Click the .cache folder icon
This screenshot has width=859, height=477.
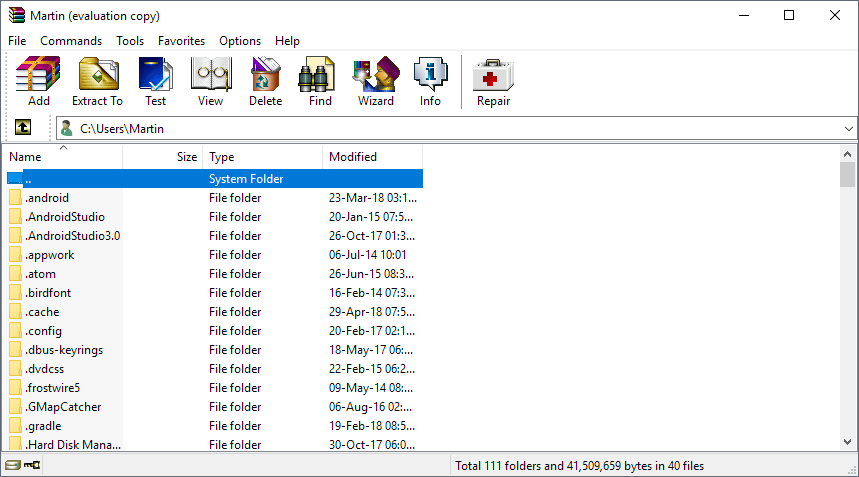(15, 312)
